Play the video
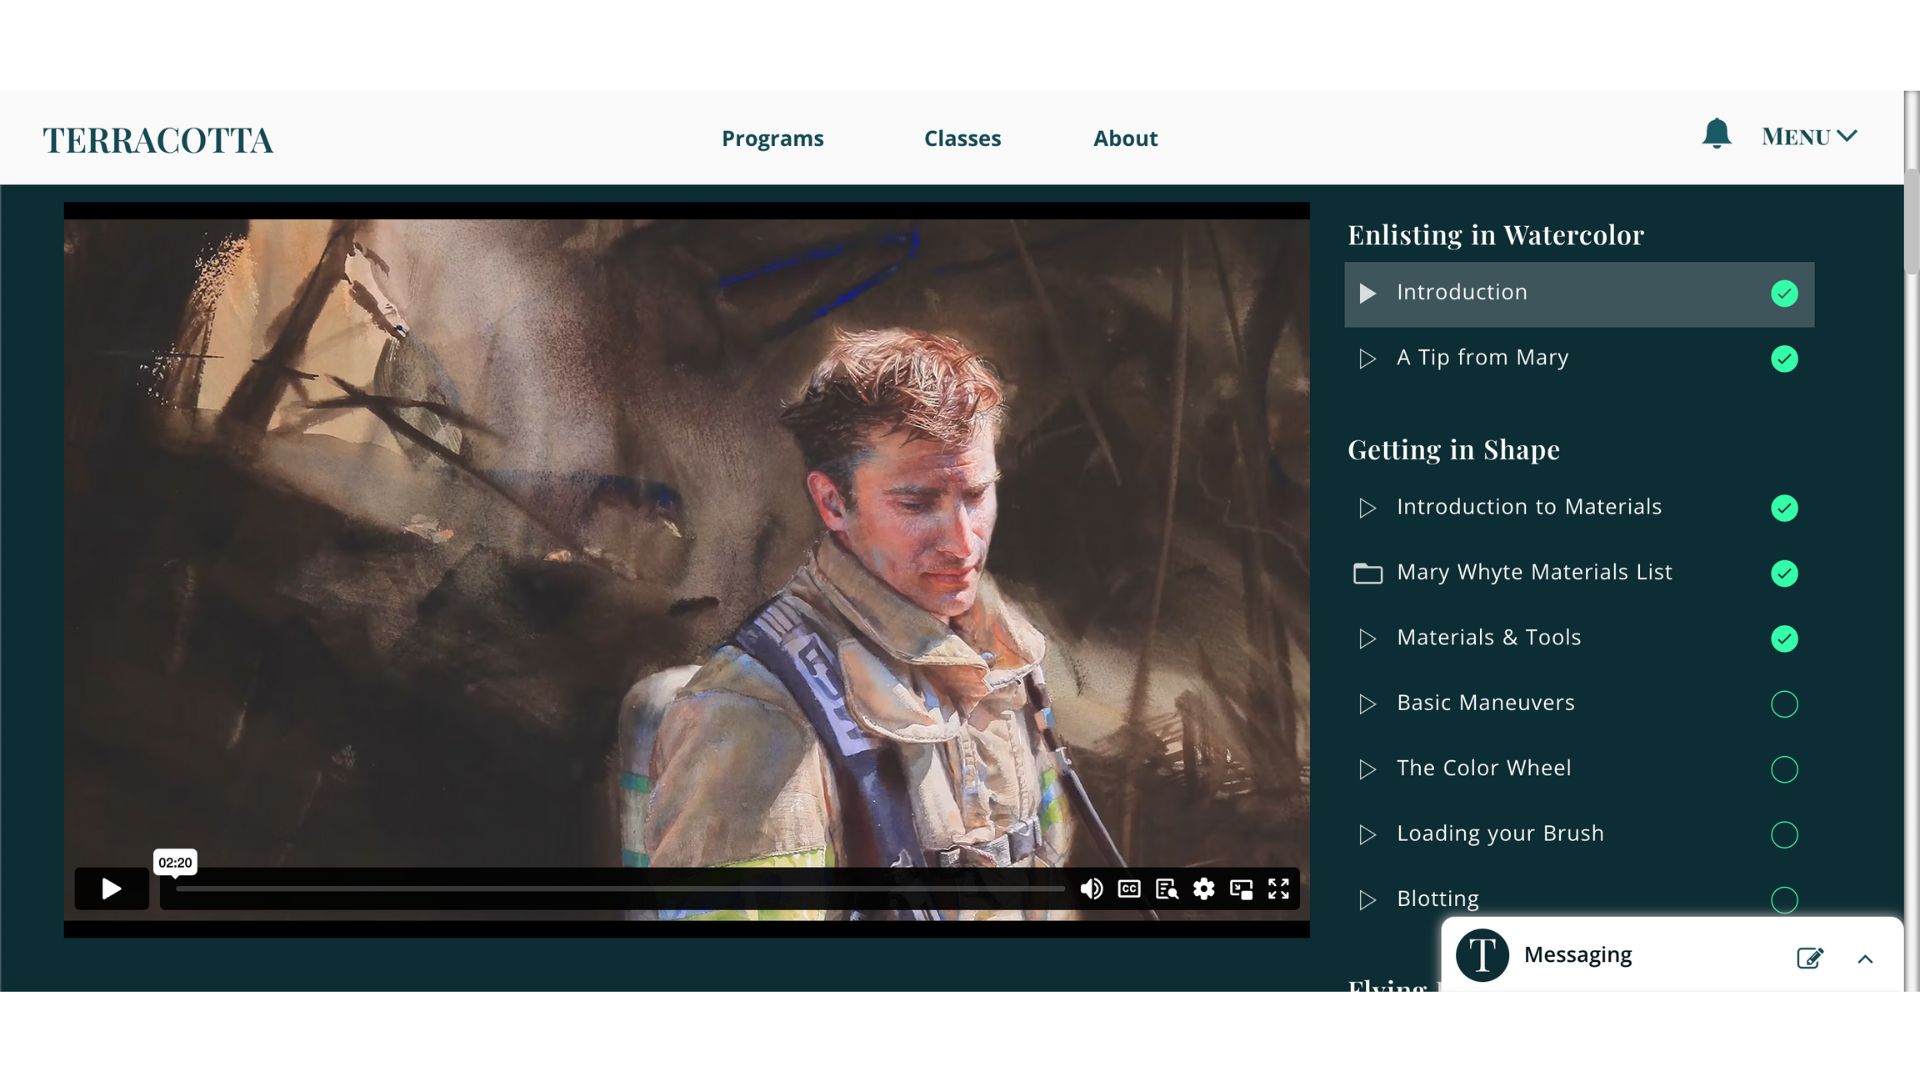This screenshot has width=1920, height=1080. click(x=111, y=889)
